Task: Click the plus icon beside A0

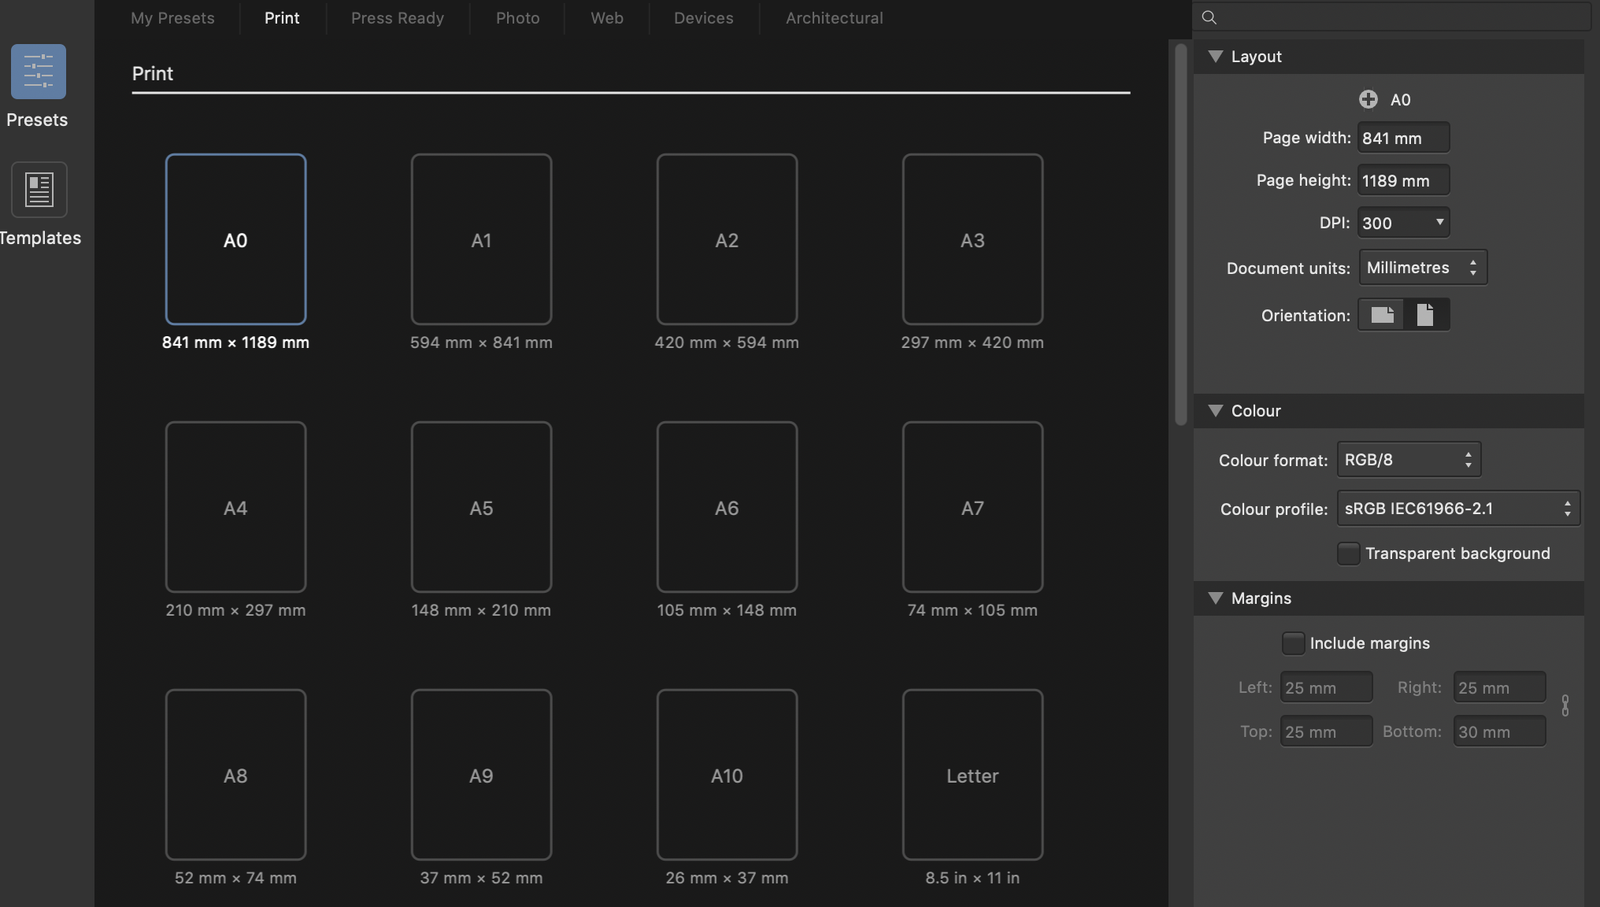Action: [x=1368, y=99]
